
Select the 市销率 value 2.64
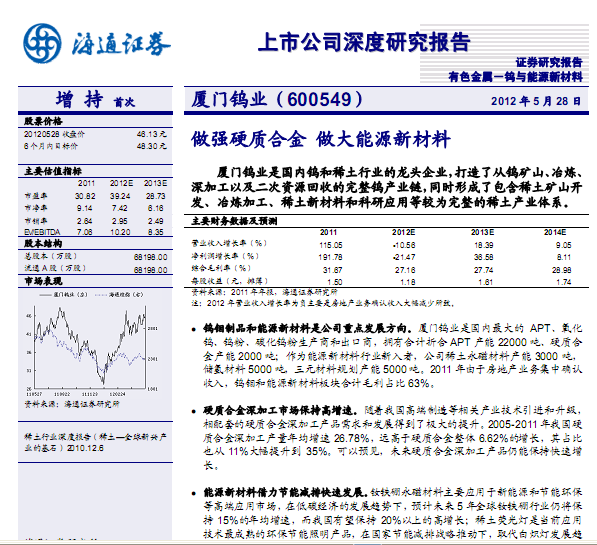tap(84, 221)
